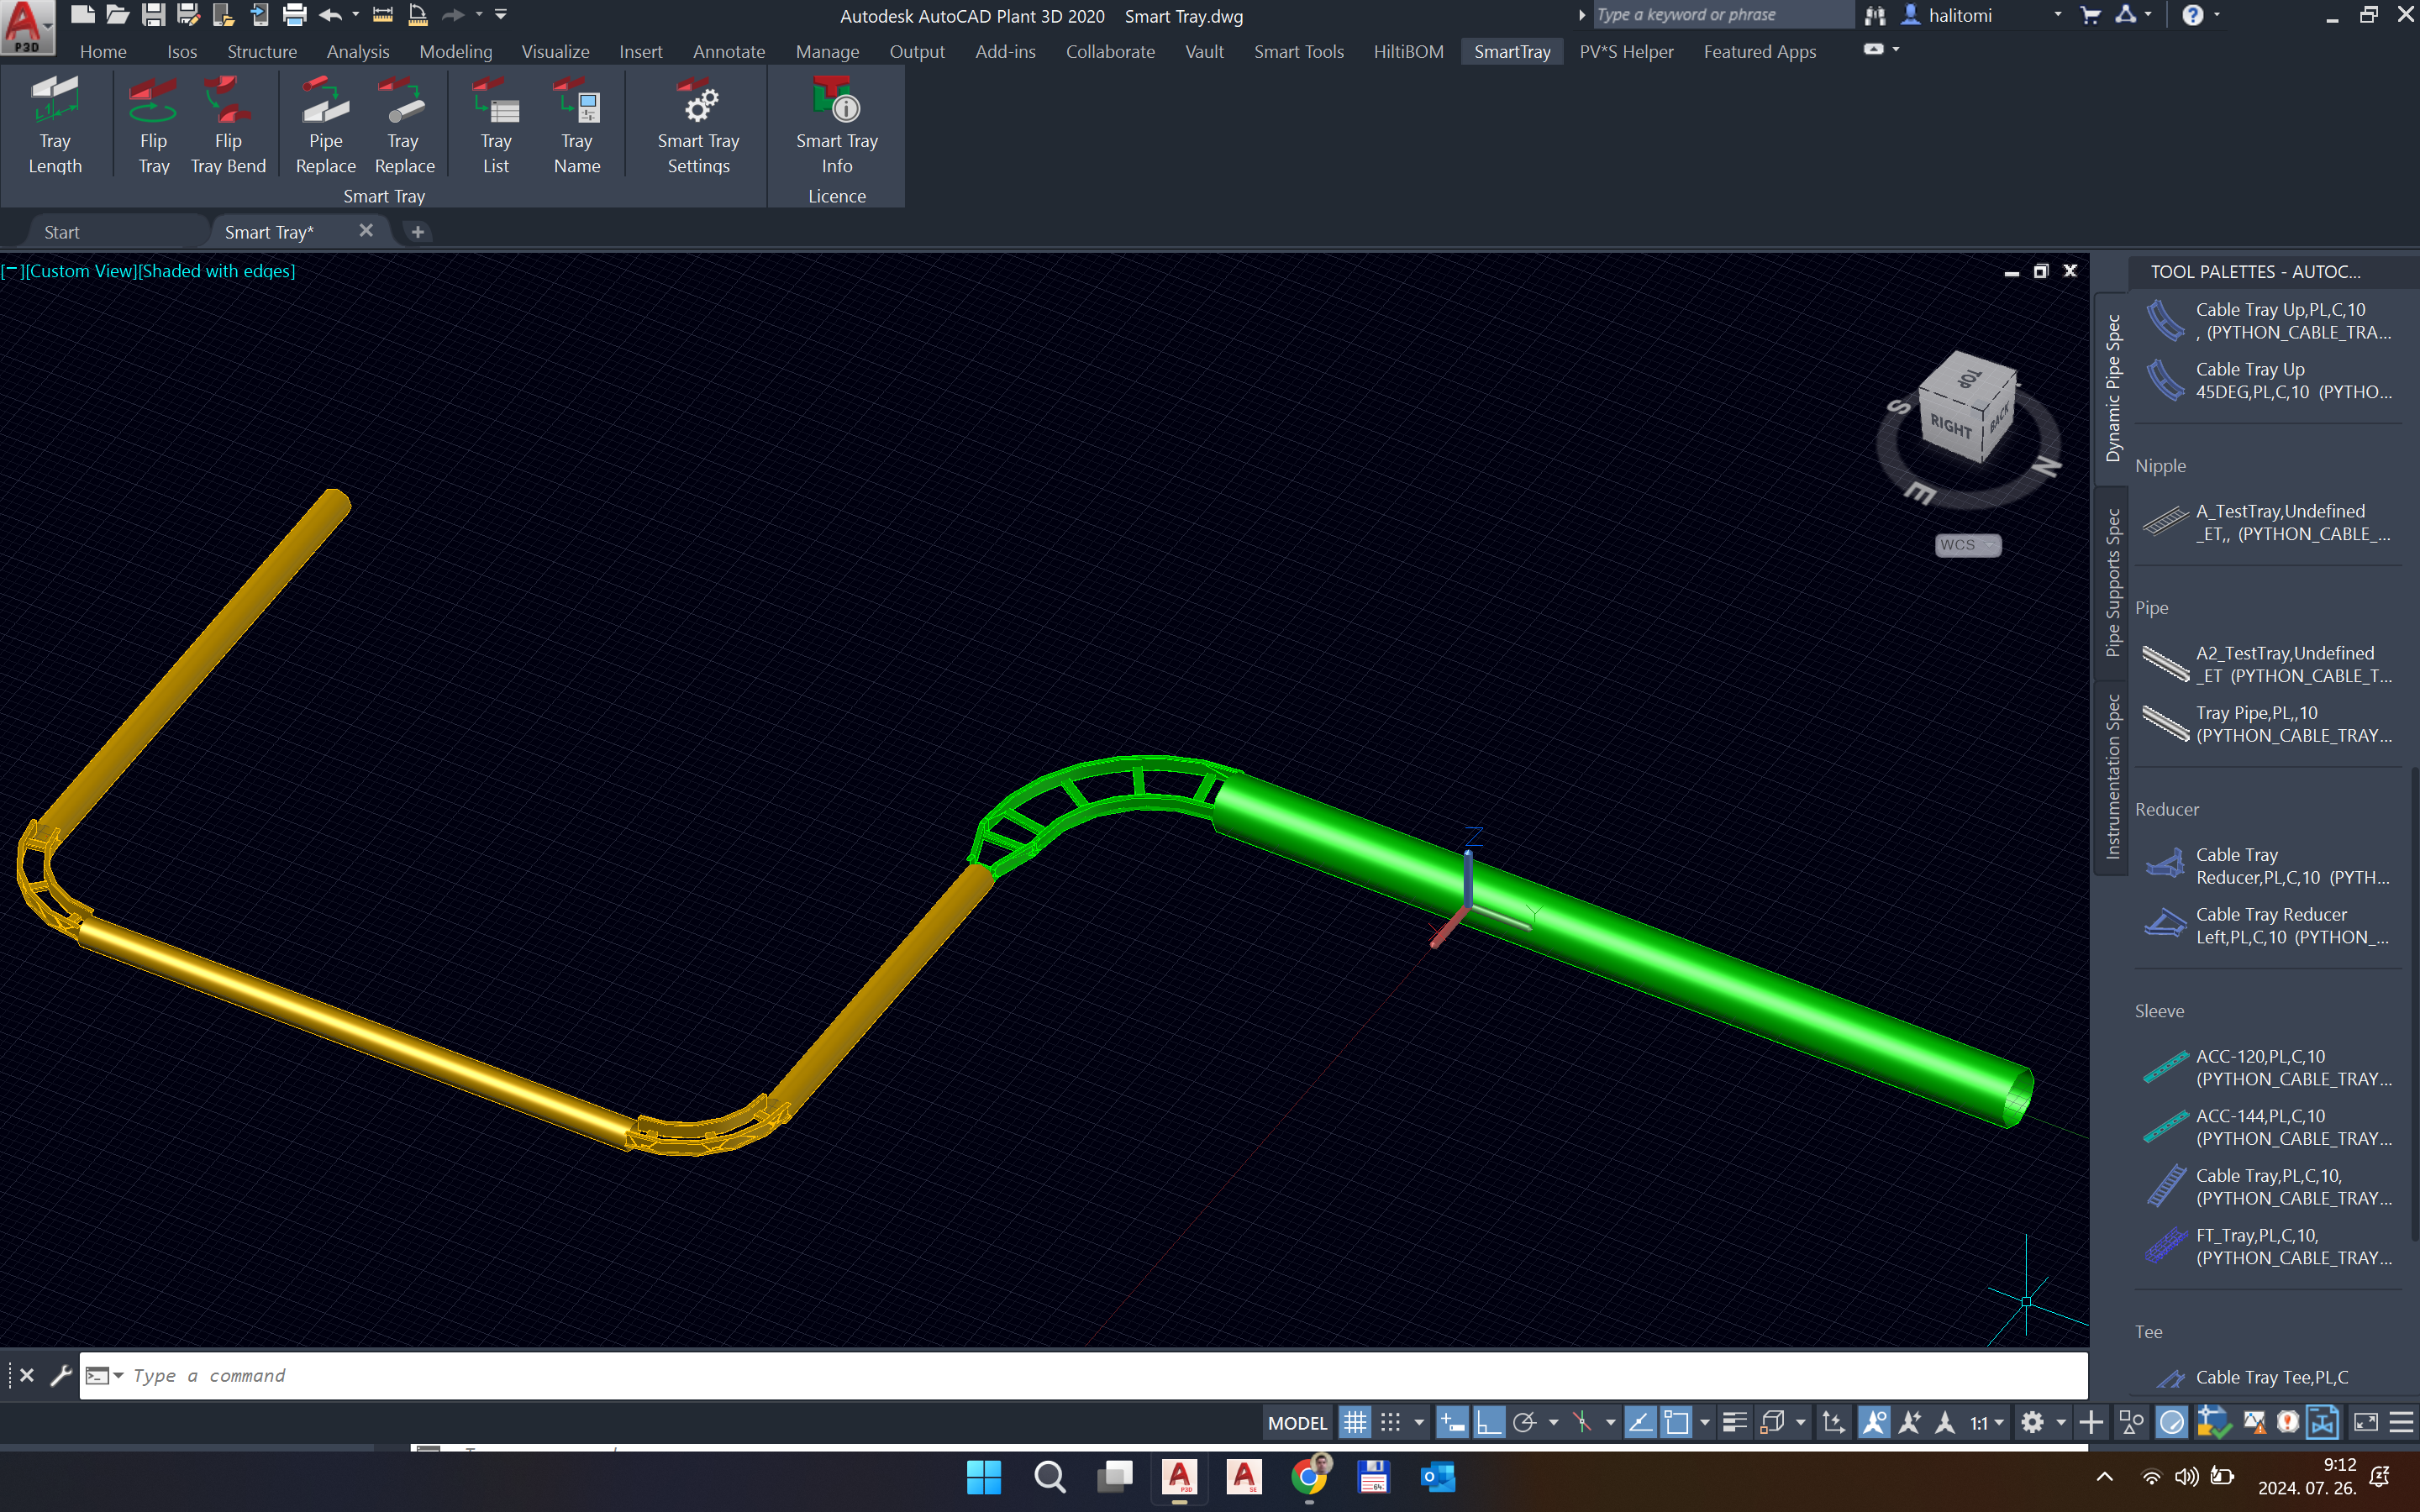The height and width of the screenshot is (1512, 2420).
Task: Click the Tray List icon
Action: (496, 127)
